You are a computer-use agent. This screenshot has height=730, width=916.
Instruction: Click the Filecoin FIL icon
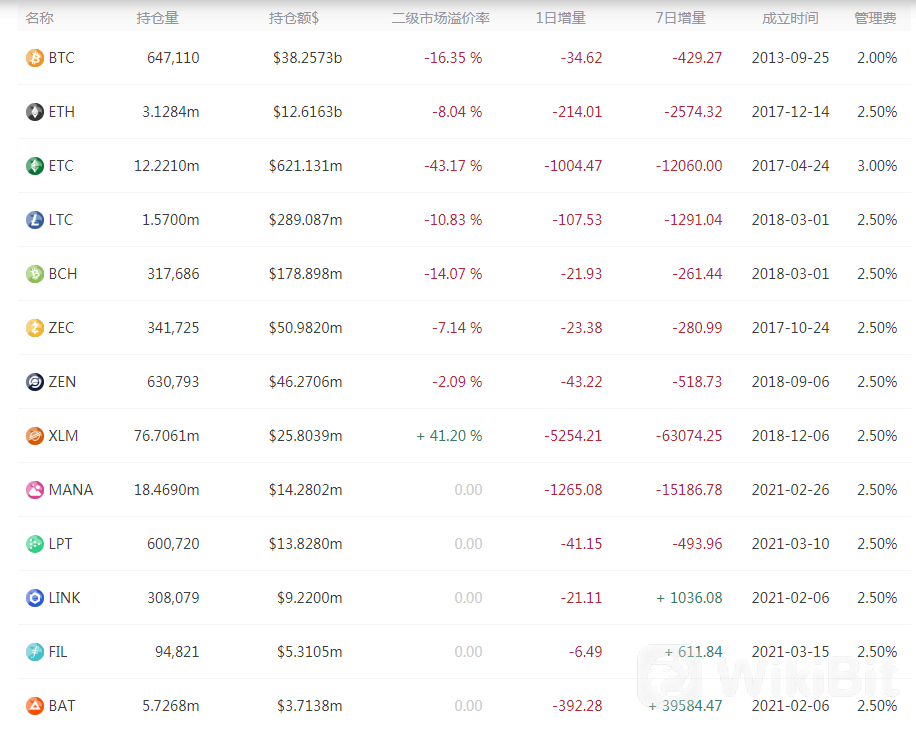[x=35, y=652]
